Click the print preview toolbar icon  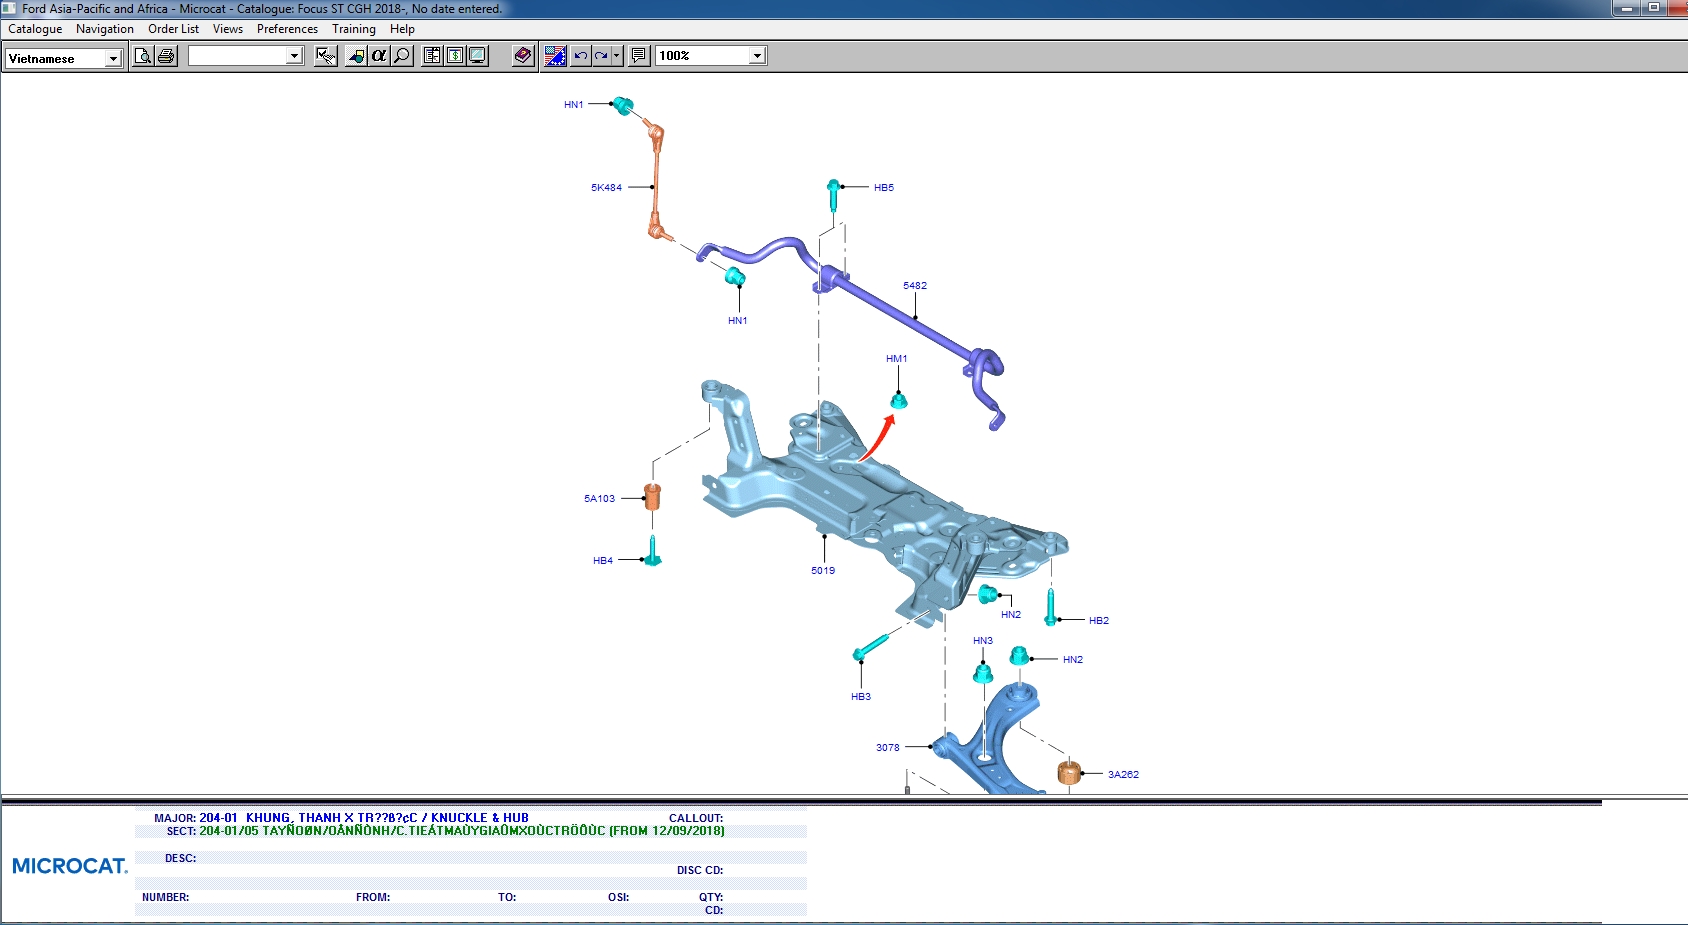point(143,56)
